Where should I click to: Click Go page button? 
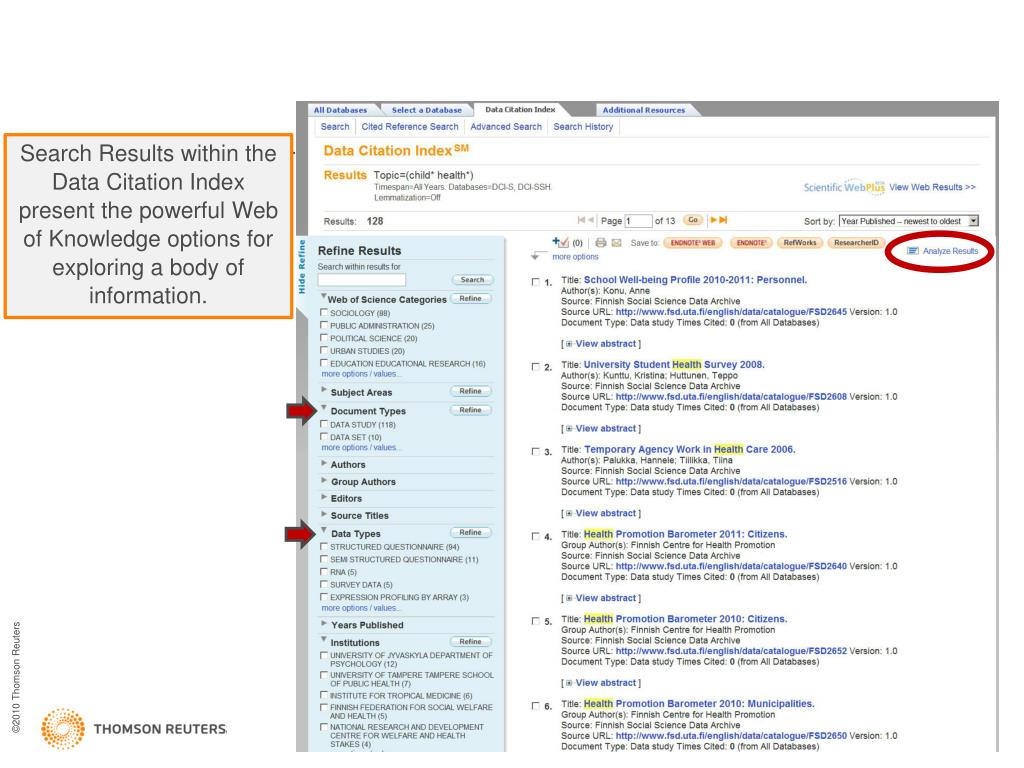693,220
